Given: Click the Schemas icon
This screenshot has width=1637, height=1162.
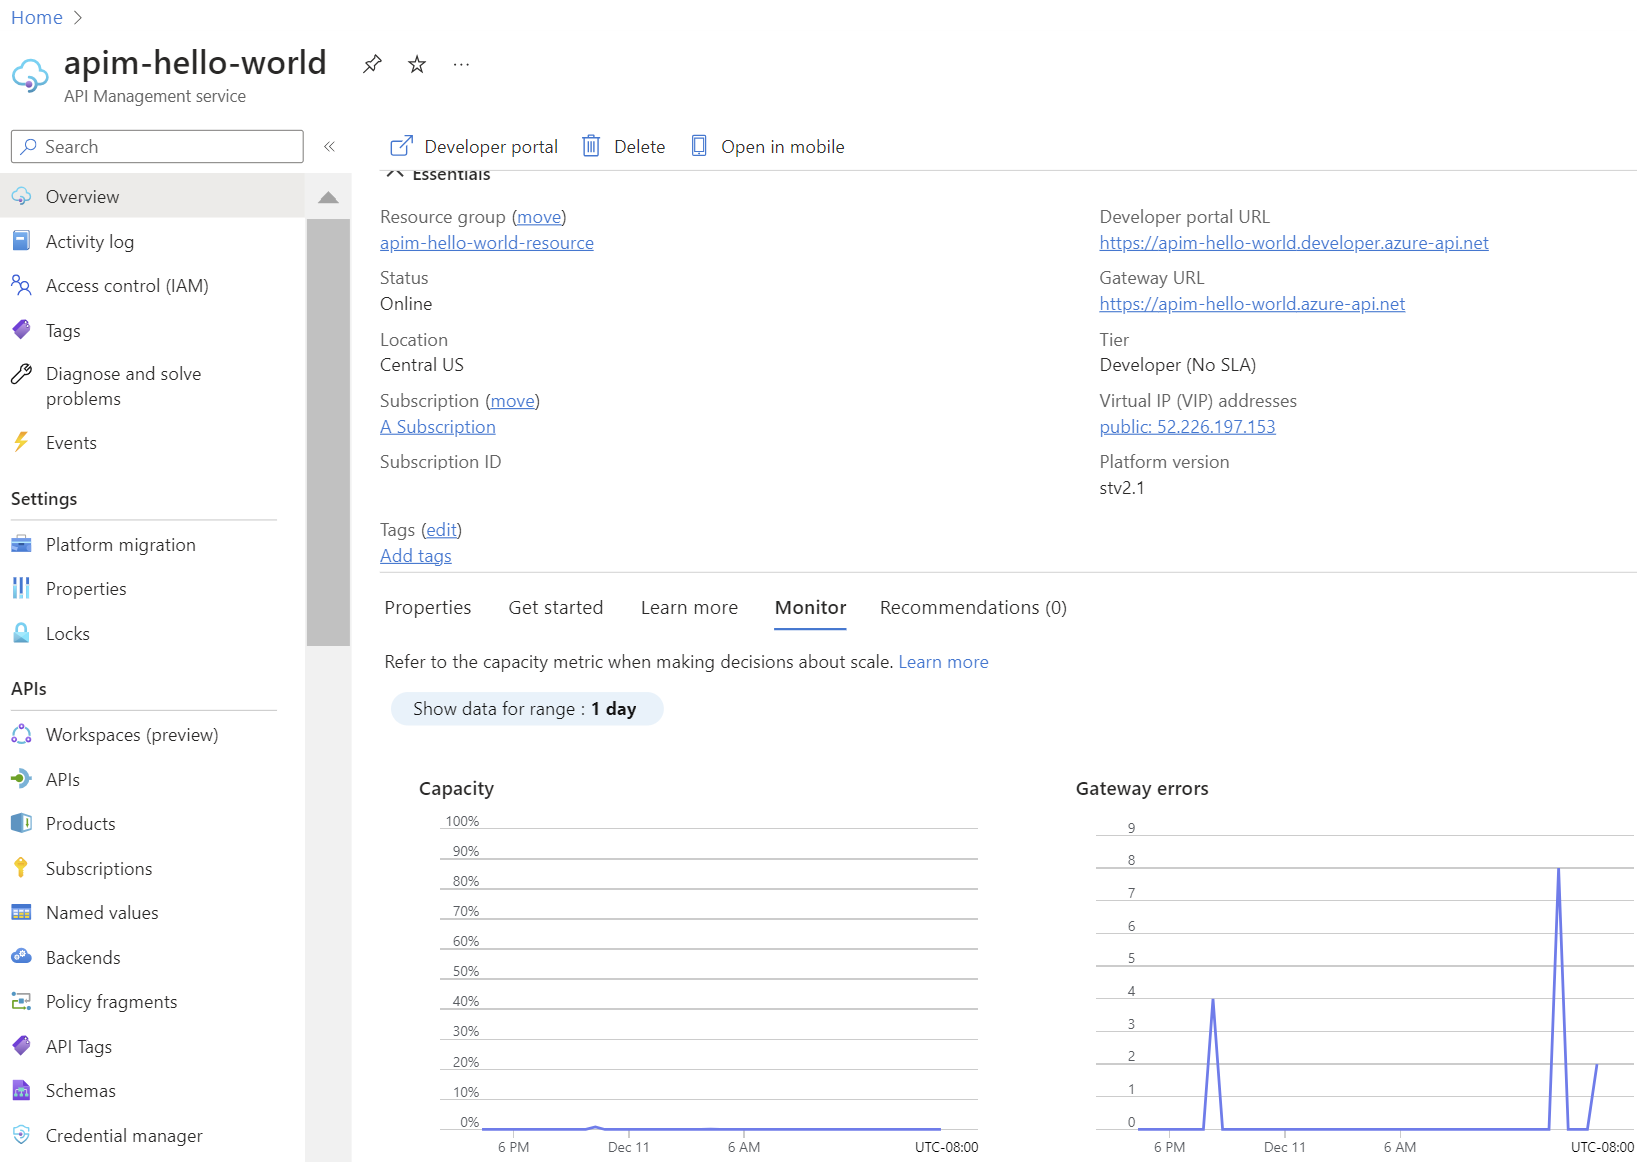Looking at the screenshot, I should click(x=21, y=1090).
